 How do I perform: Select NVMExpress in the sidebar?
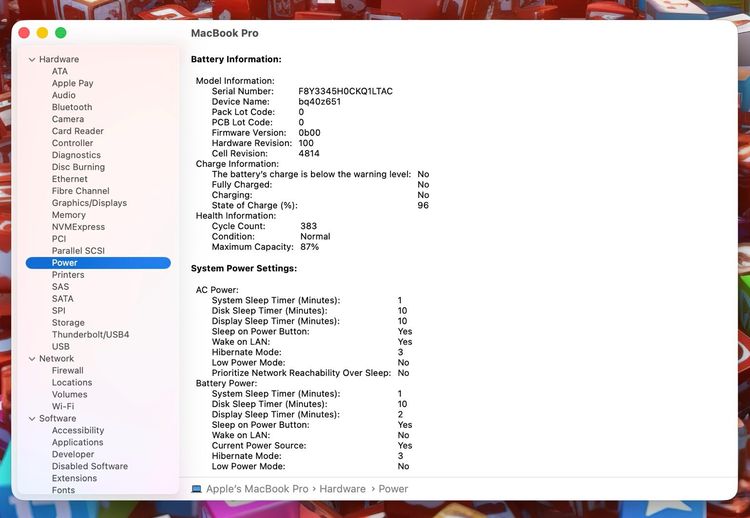pos(78,227)
